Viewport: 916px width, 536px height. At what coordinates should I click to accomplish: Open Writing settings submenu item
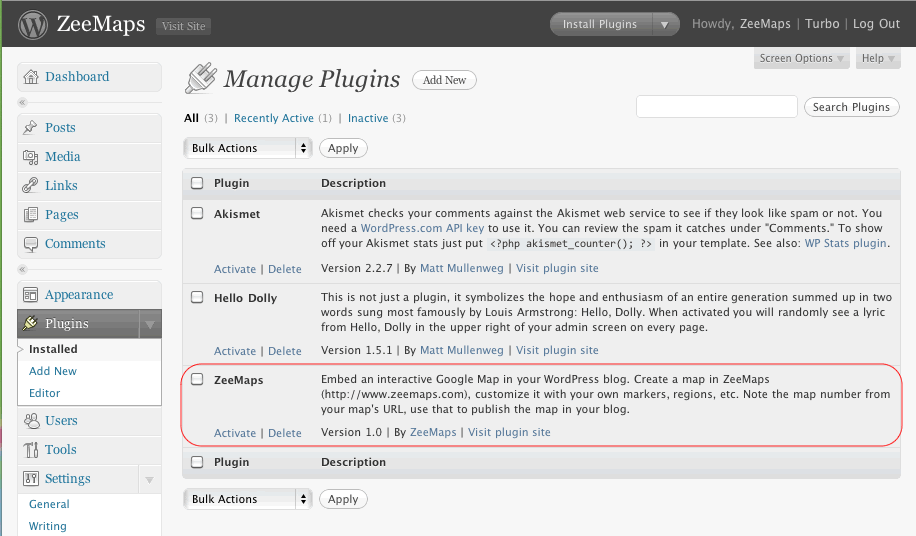(x=47, y=526)
